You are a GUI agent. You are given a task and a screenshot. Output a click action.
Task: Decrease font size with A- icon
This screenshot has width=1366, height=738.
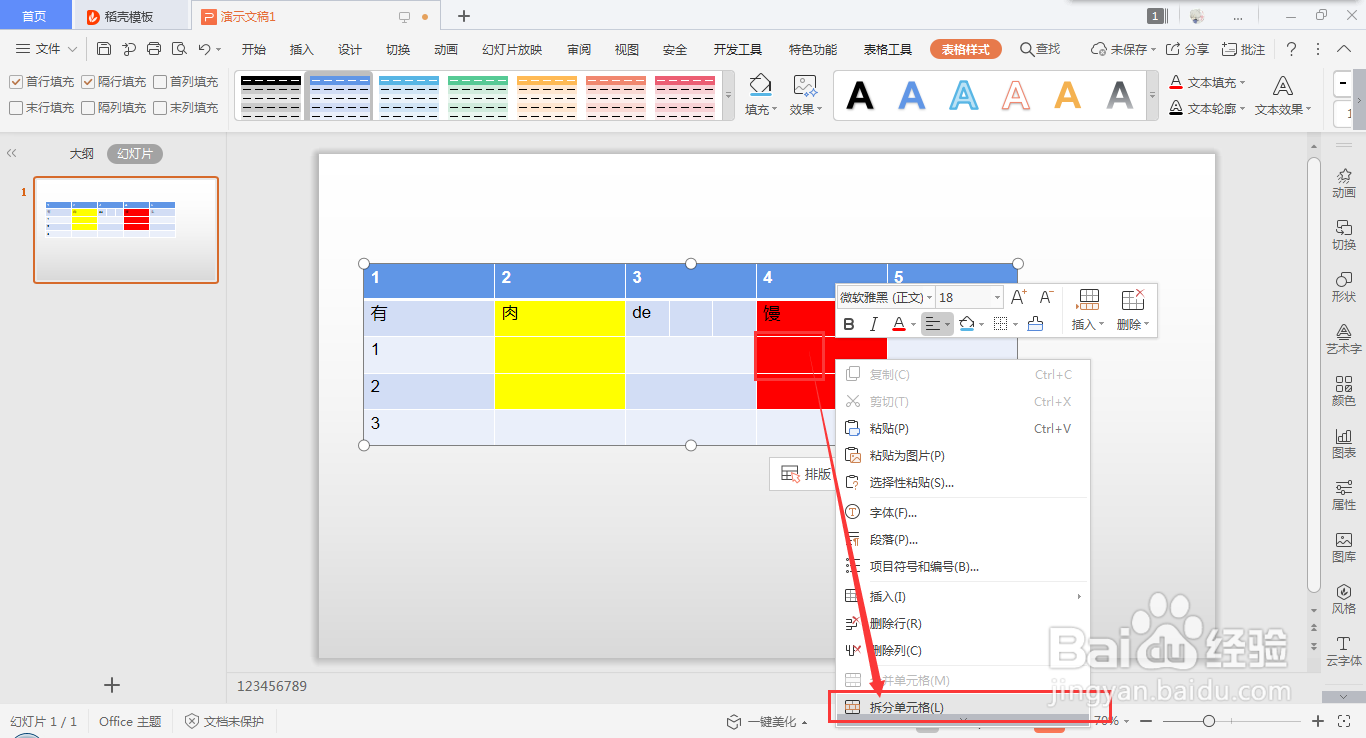pos(1046,297)
